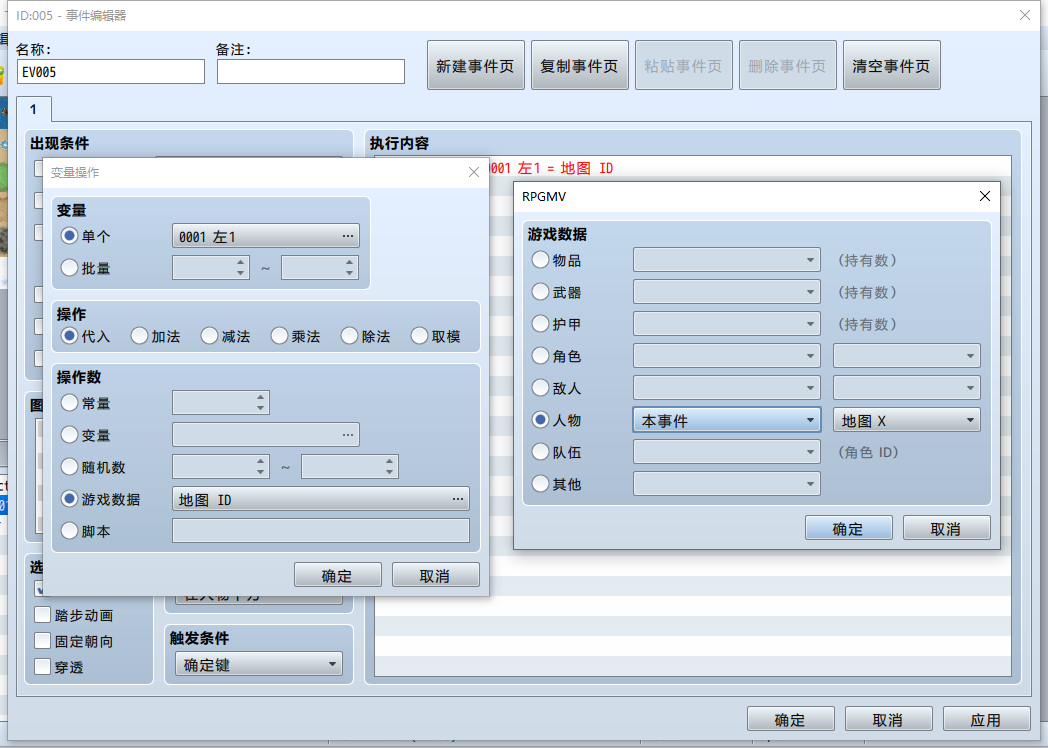The height and width of the screenshot is (748, 1048).
Task: Choose the 乘法 operation radio
Action: (279, 336)
